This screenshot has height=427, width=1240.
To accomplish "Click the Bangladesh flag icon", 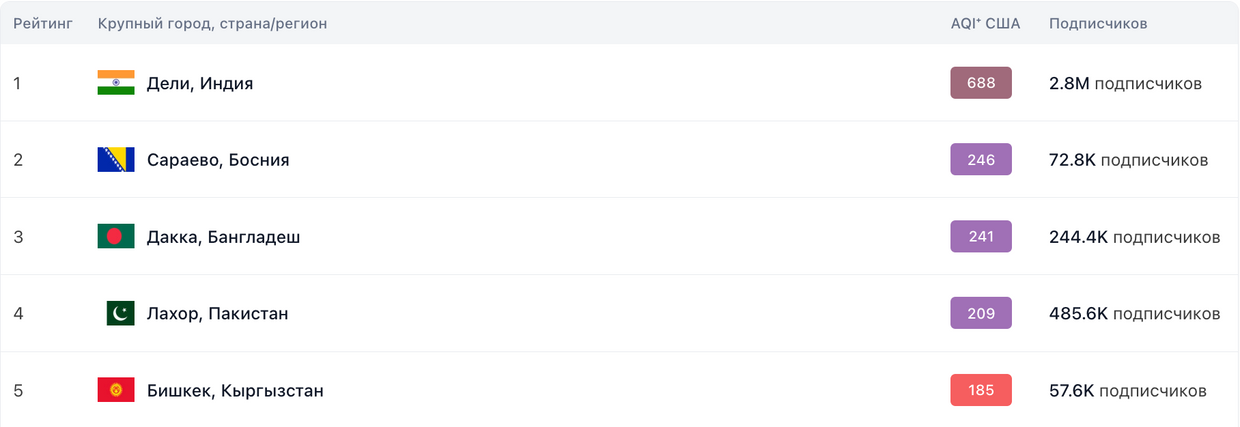I will coord(116,237).
